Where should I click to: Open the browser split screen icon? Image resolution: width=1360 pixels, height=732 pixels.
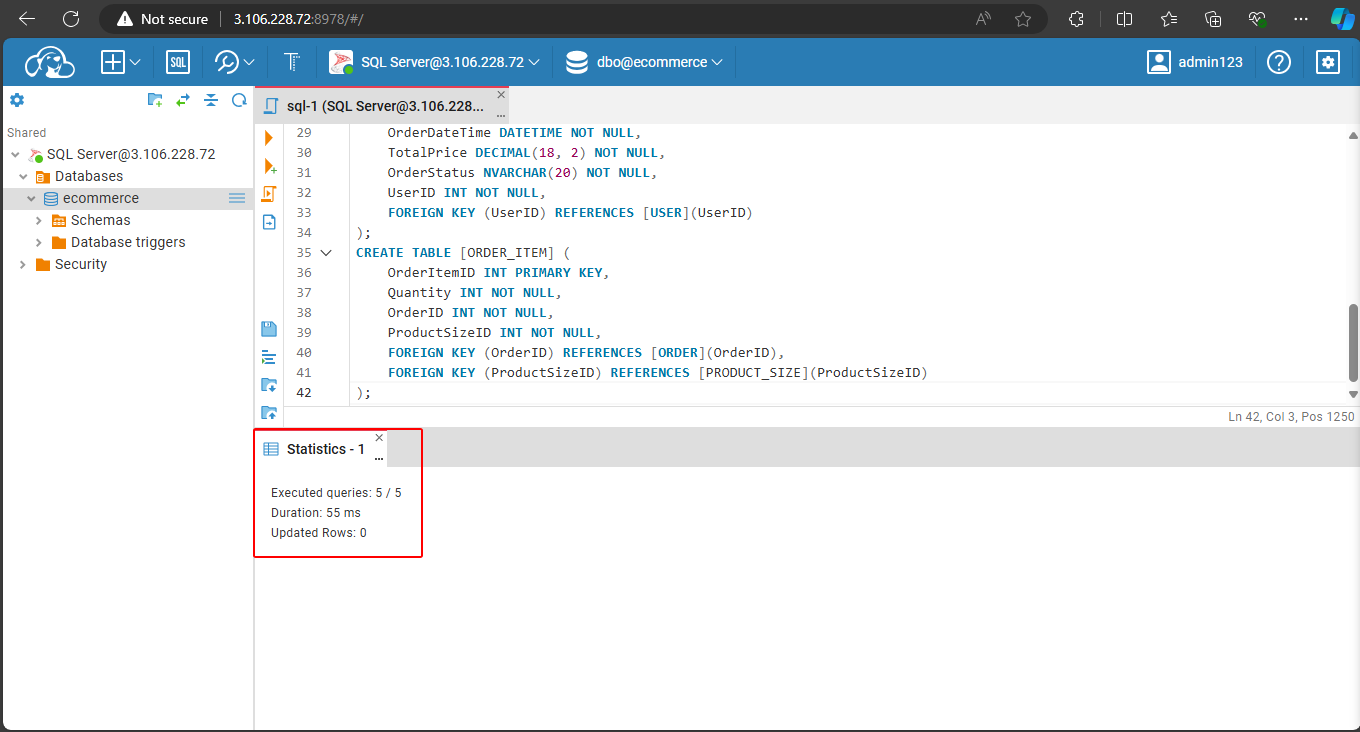click(1124, 19)
